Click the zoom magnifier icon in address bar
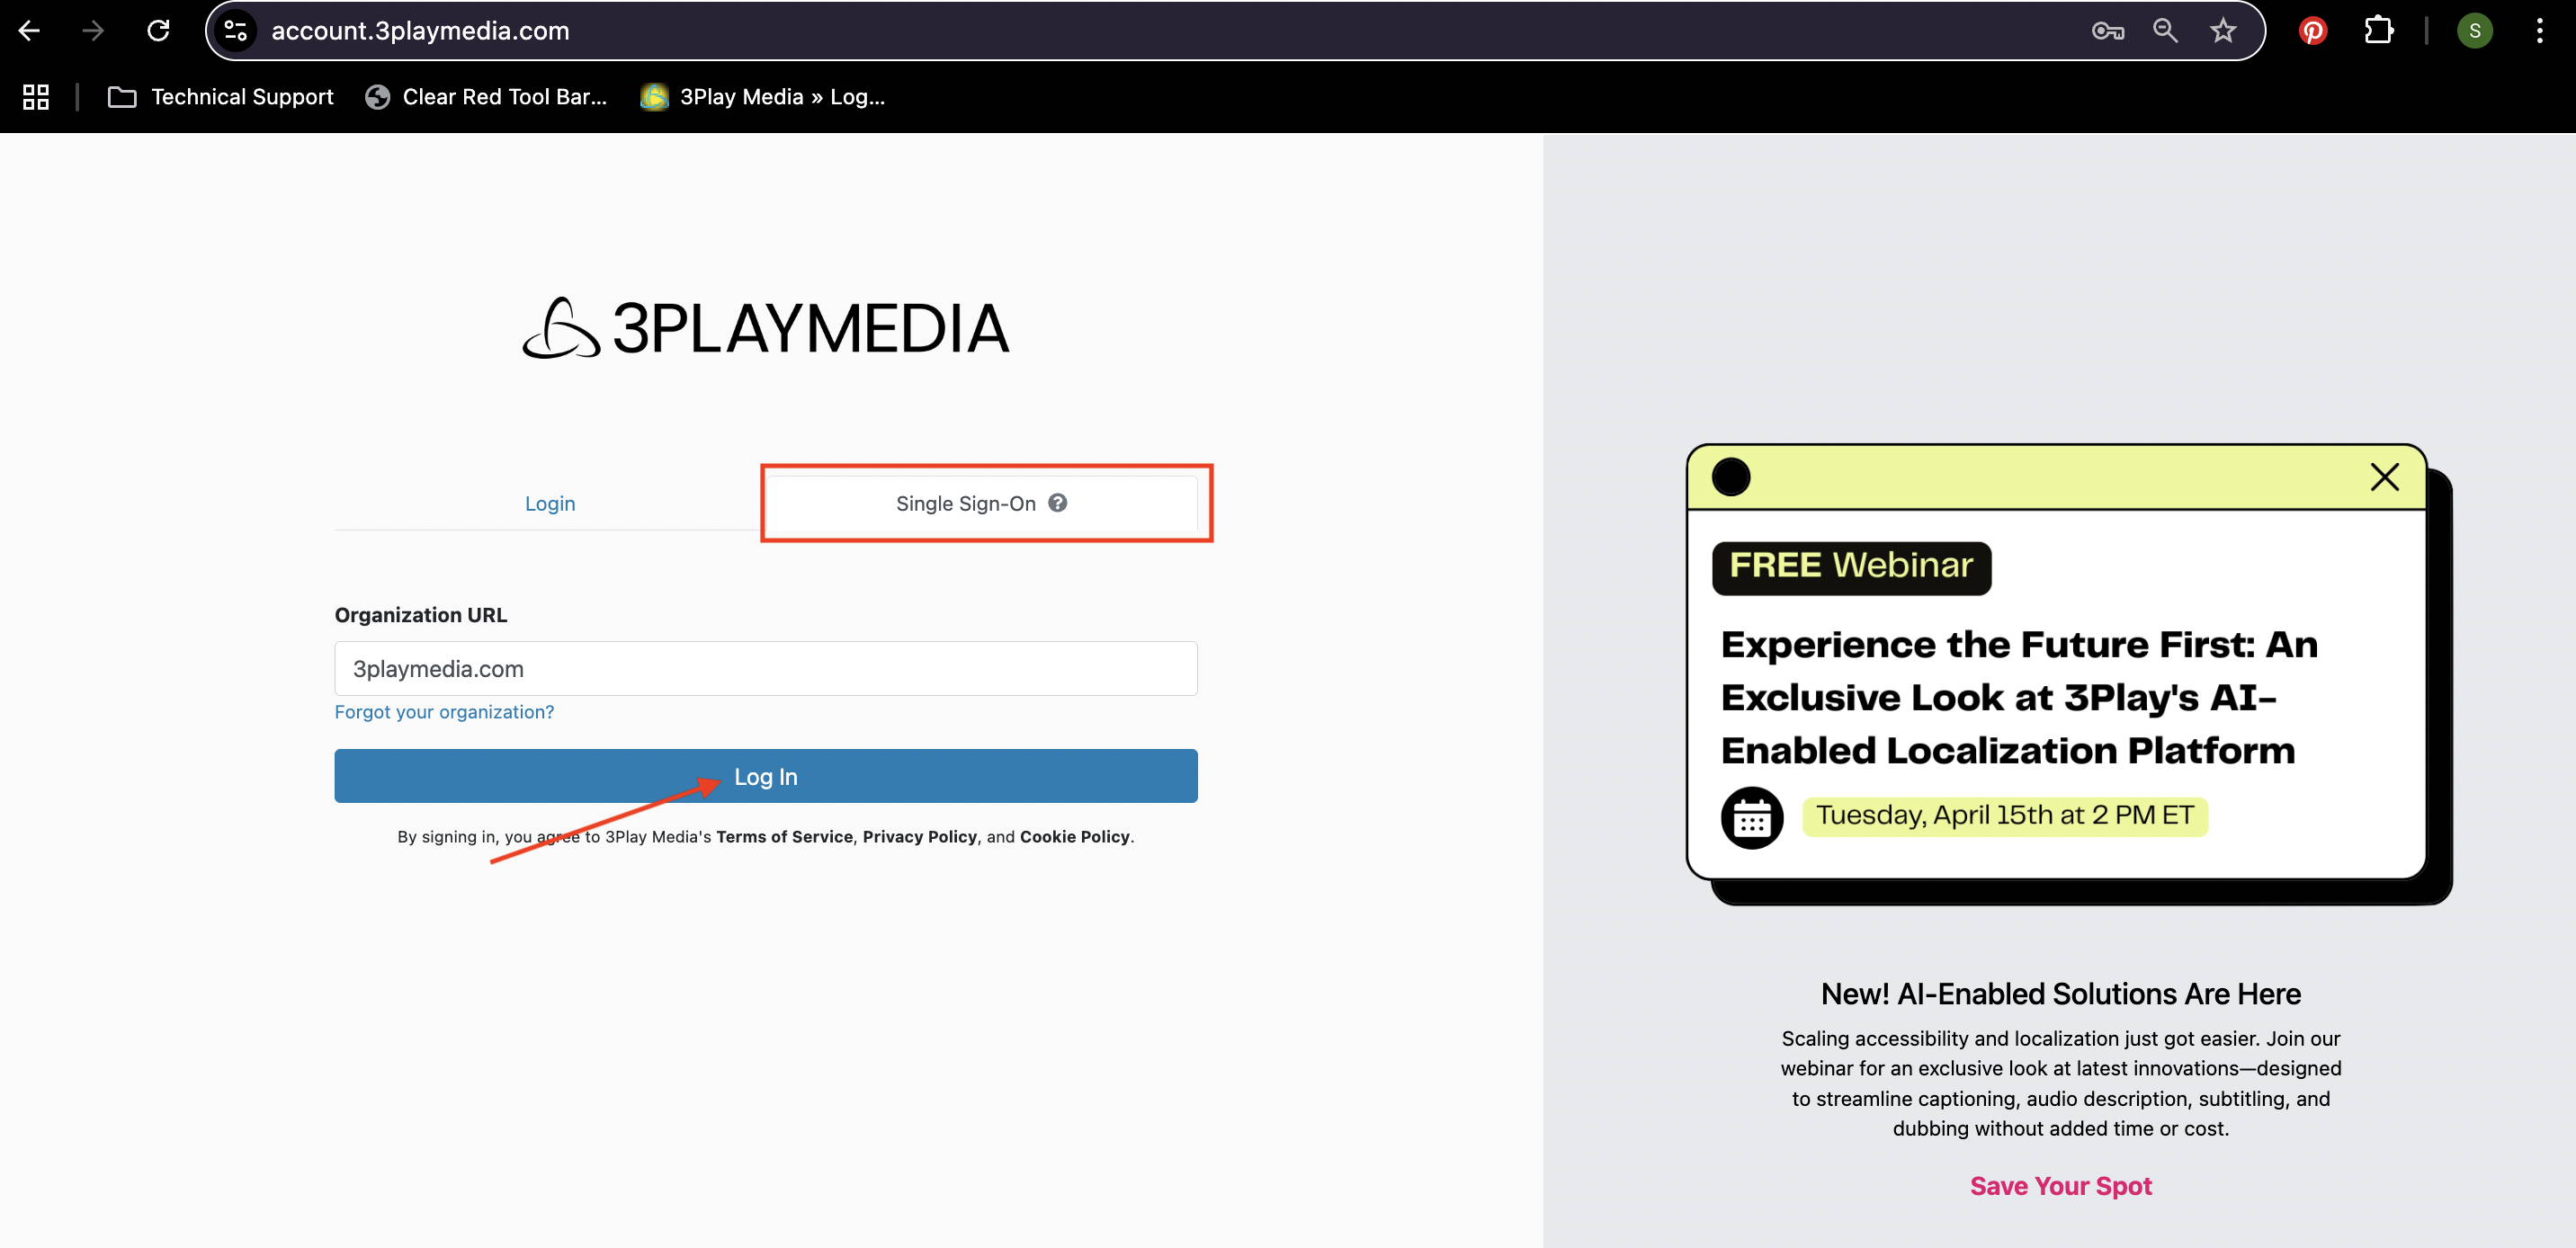2576x1248 pixels. pos(2165,31)
